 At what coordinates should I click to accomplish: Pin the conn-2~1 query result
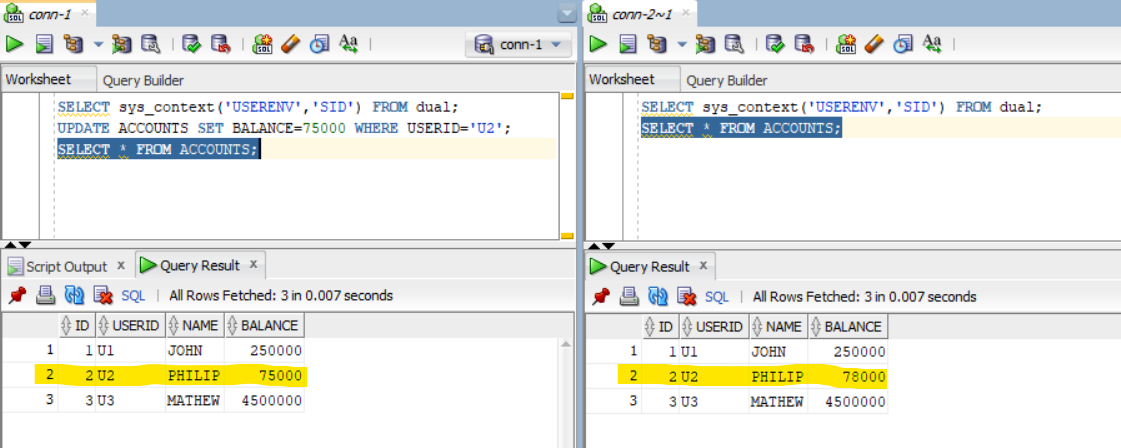pyautogui.click(x=601, y=296)
